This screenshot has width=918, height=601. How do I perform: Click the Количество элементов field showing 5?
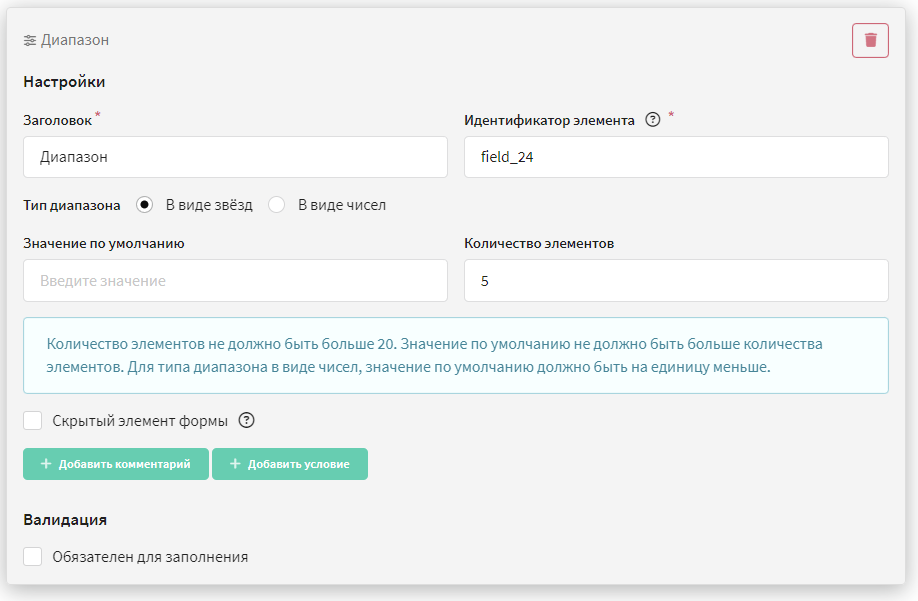pyautogui.click(x=676, y=281)
